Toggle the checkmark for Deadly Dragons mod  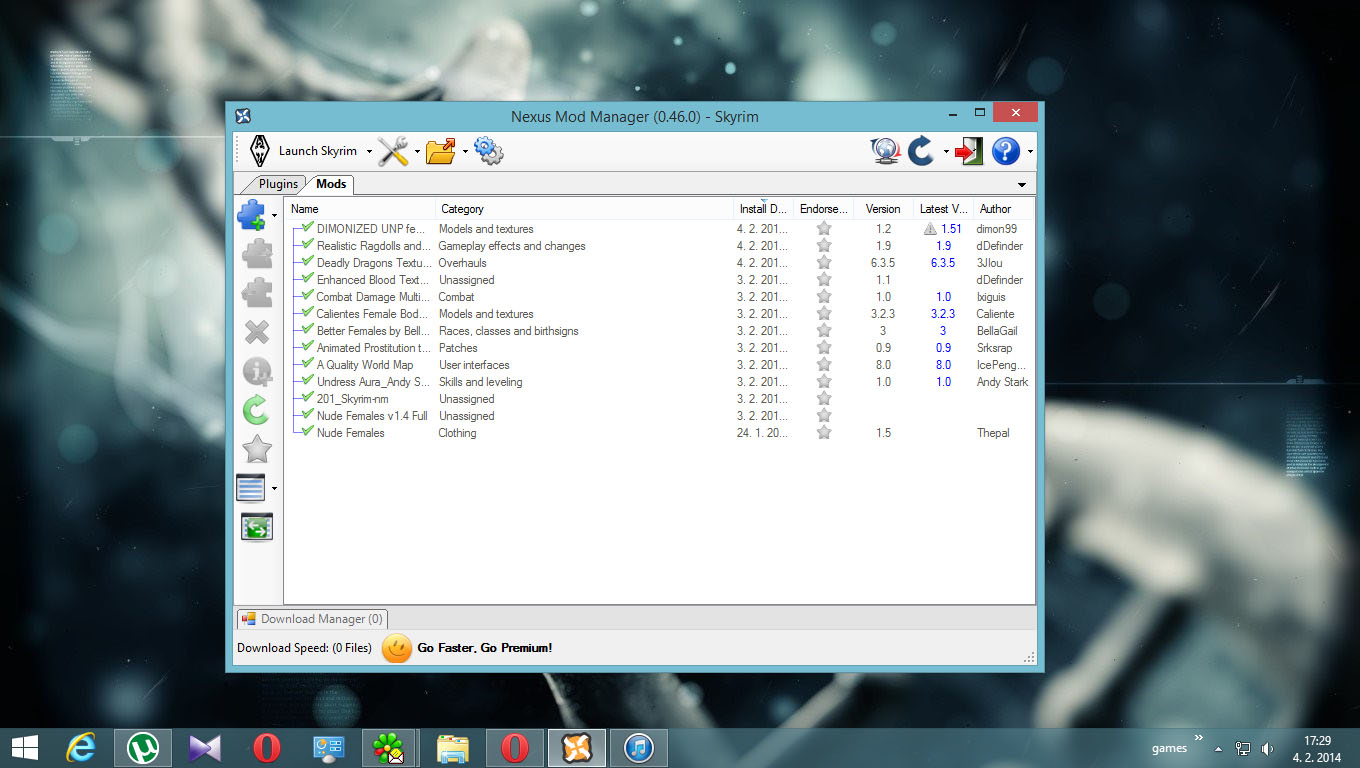pos(307,263)
